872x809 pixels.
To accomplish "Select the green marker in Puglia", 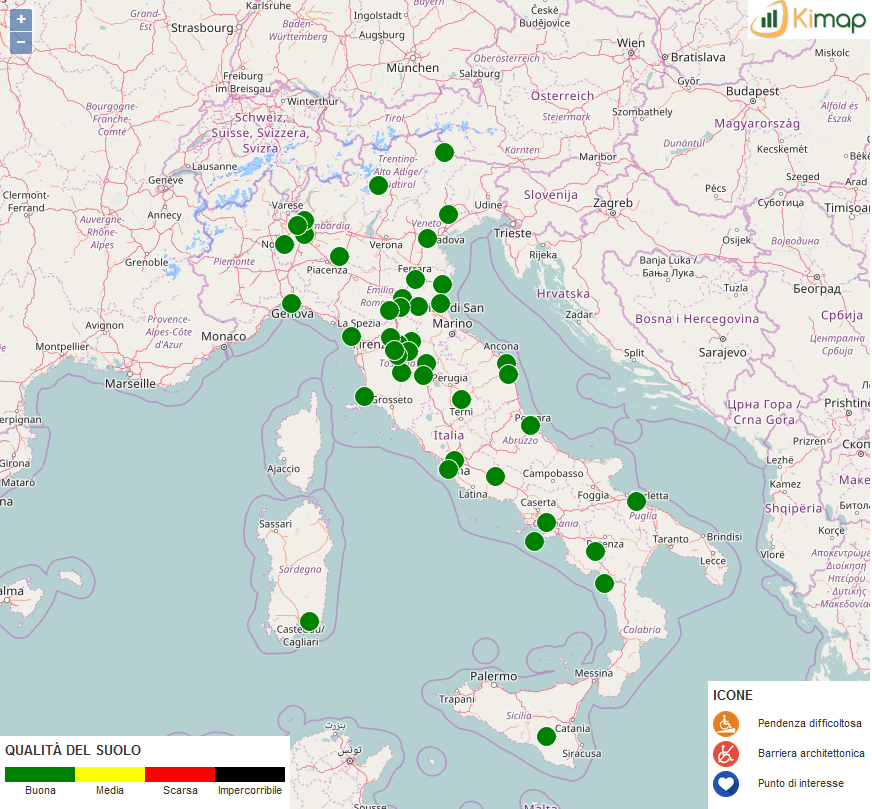I will point(636,501).
